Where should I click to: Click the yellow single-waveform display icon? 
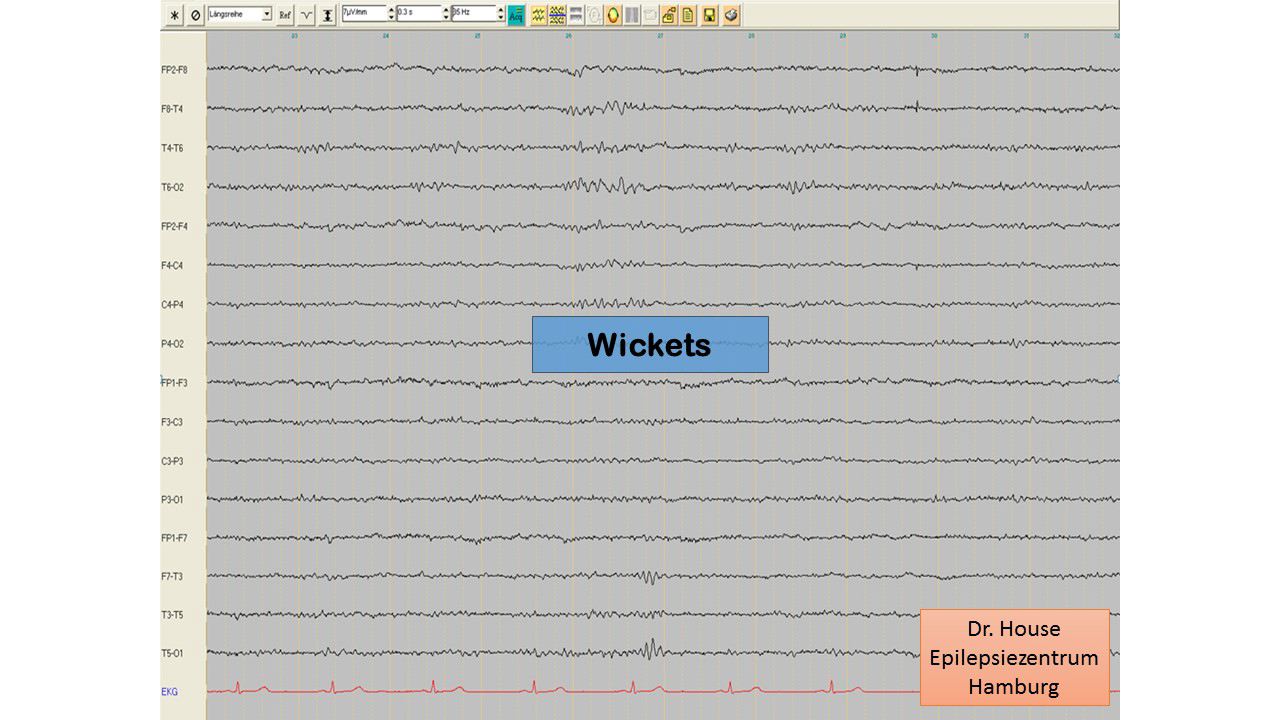coord(538,15)
